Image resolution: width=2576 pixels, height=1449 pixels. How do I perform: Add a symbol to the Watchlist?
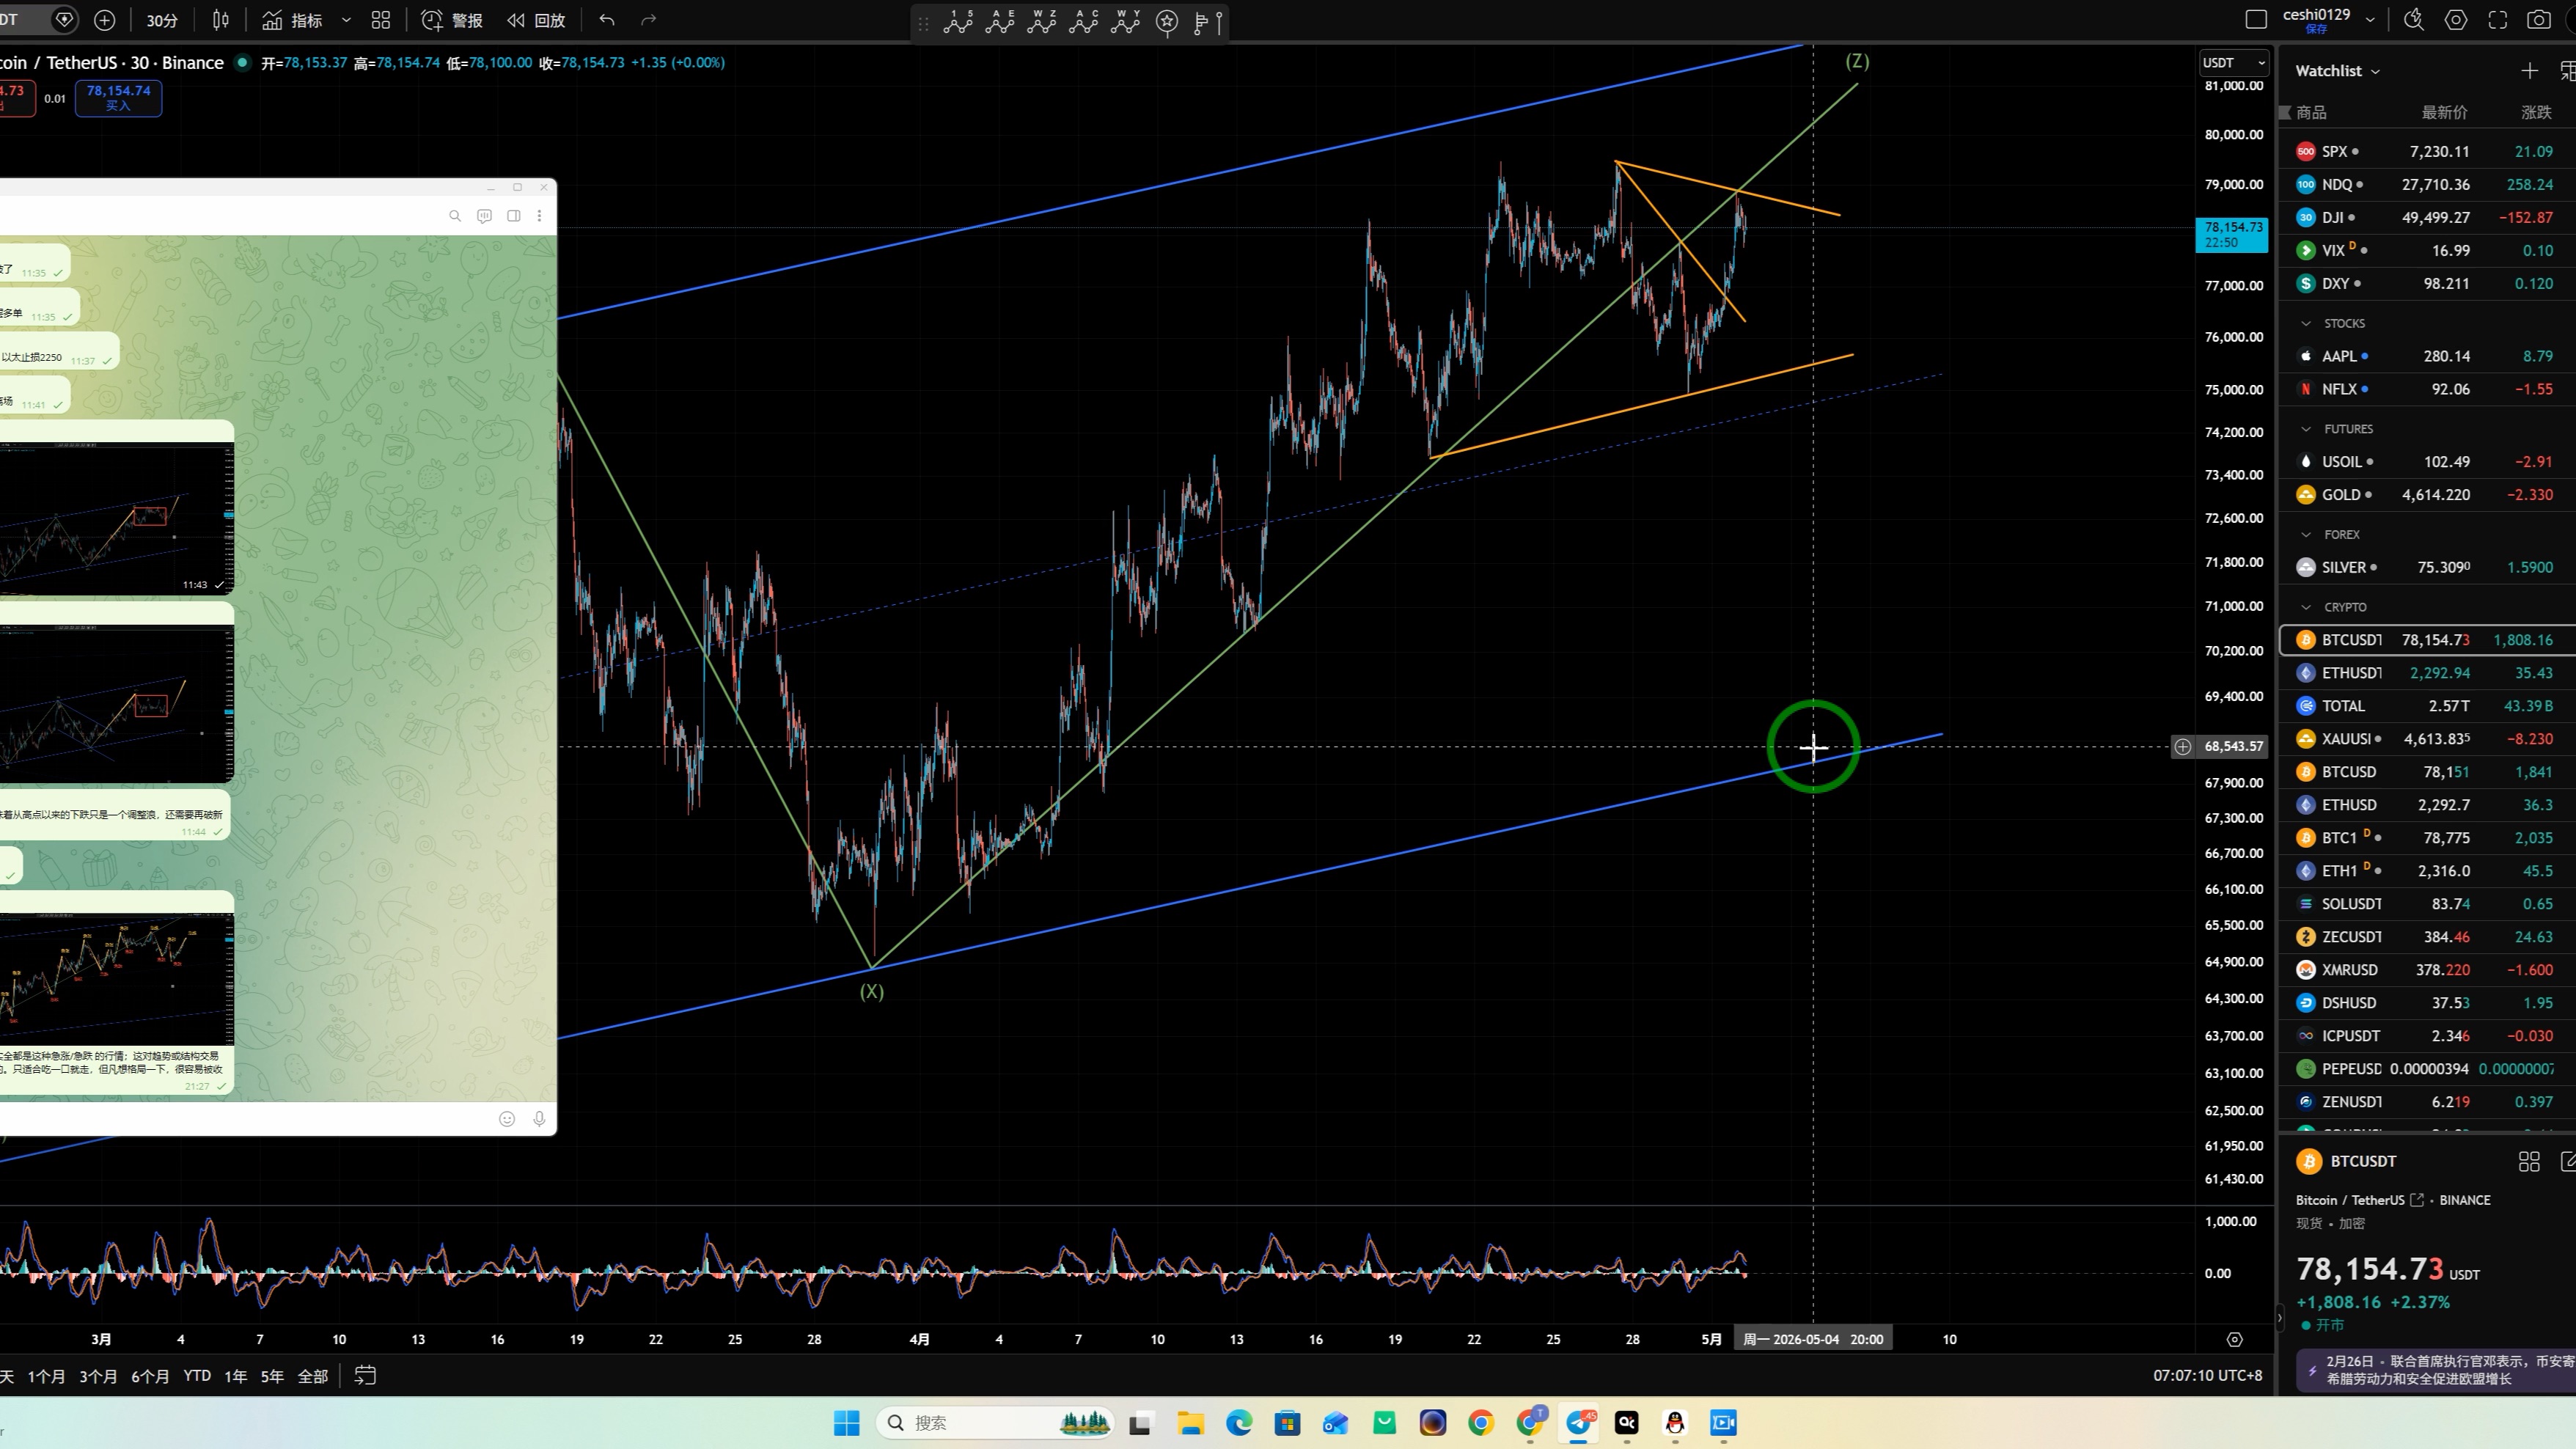coord(2529,70)
